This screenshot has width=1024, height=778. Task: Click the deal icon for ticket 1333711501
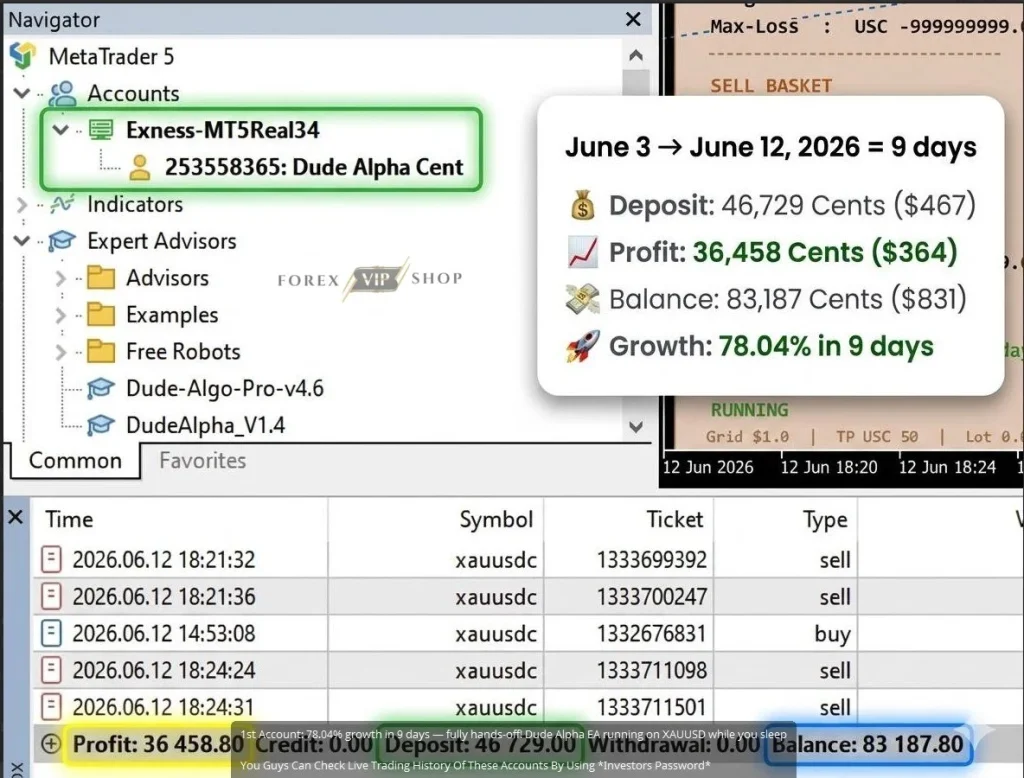click(x=51, y=707)
